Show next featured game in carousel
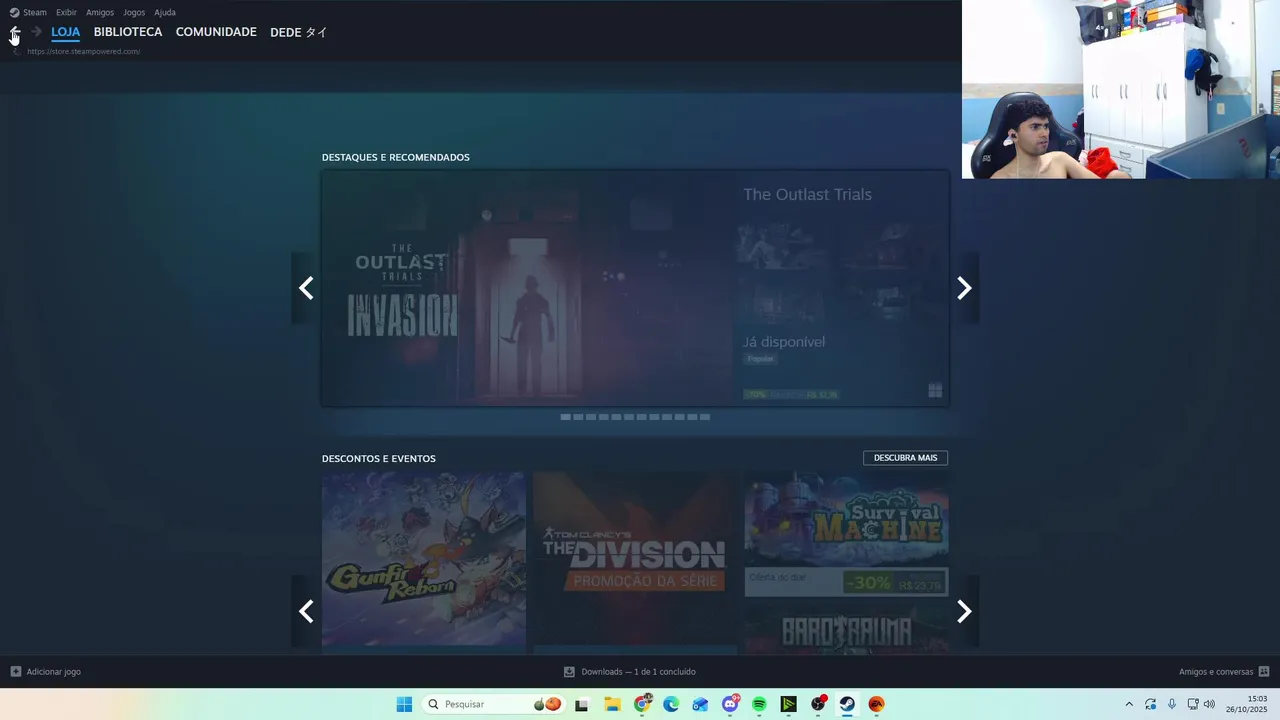Screen dimensions: 1280x720 click(964, 288)
